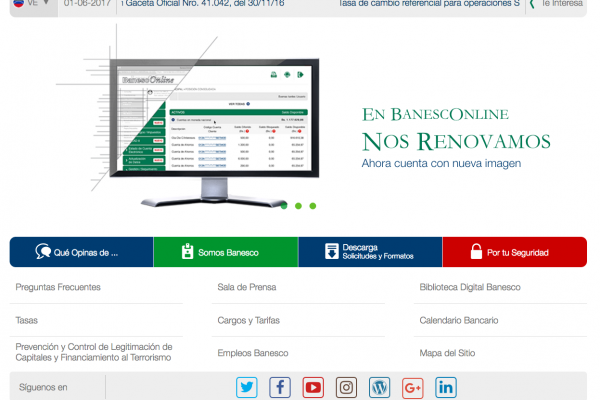This screenshot has width=600, height=400.
Task: Click the Te Interesa label
Action: coord(562,3)
